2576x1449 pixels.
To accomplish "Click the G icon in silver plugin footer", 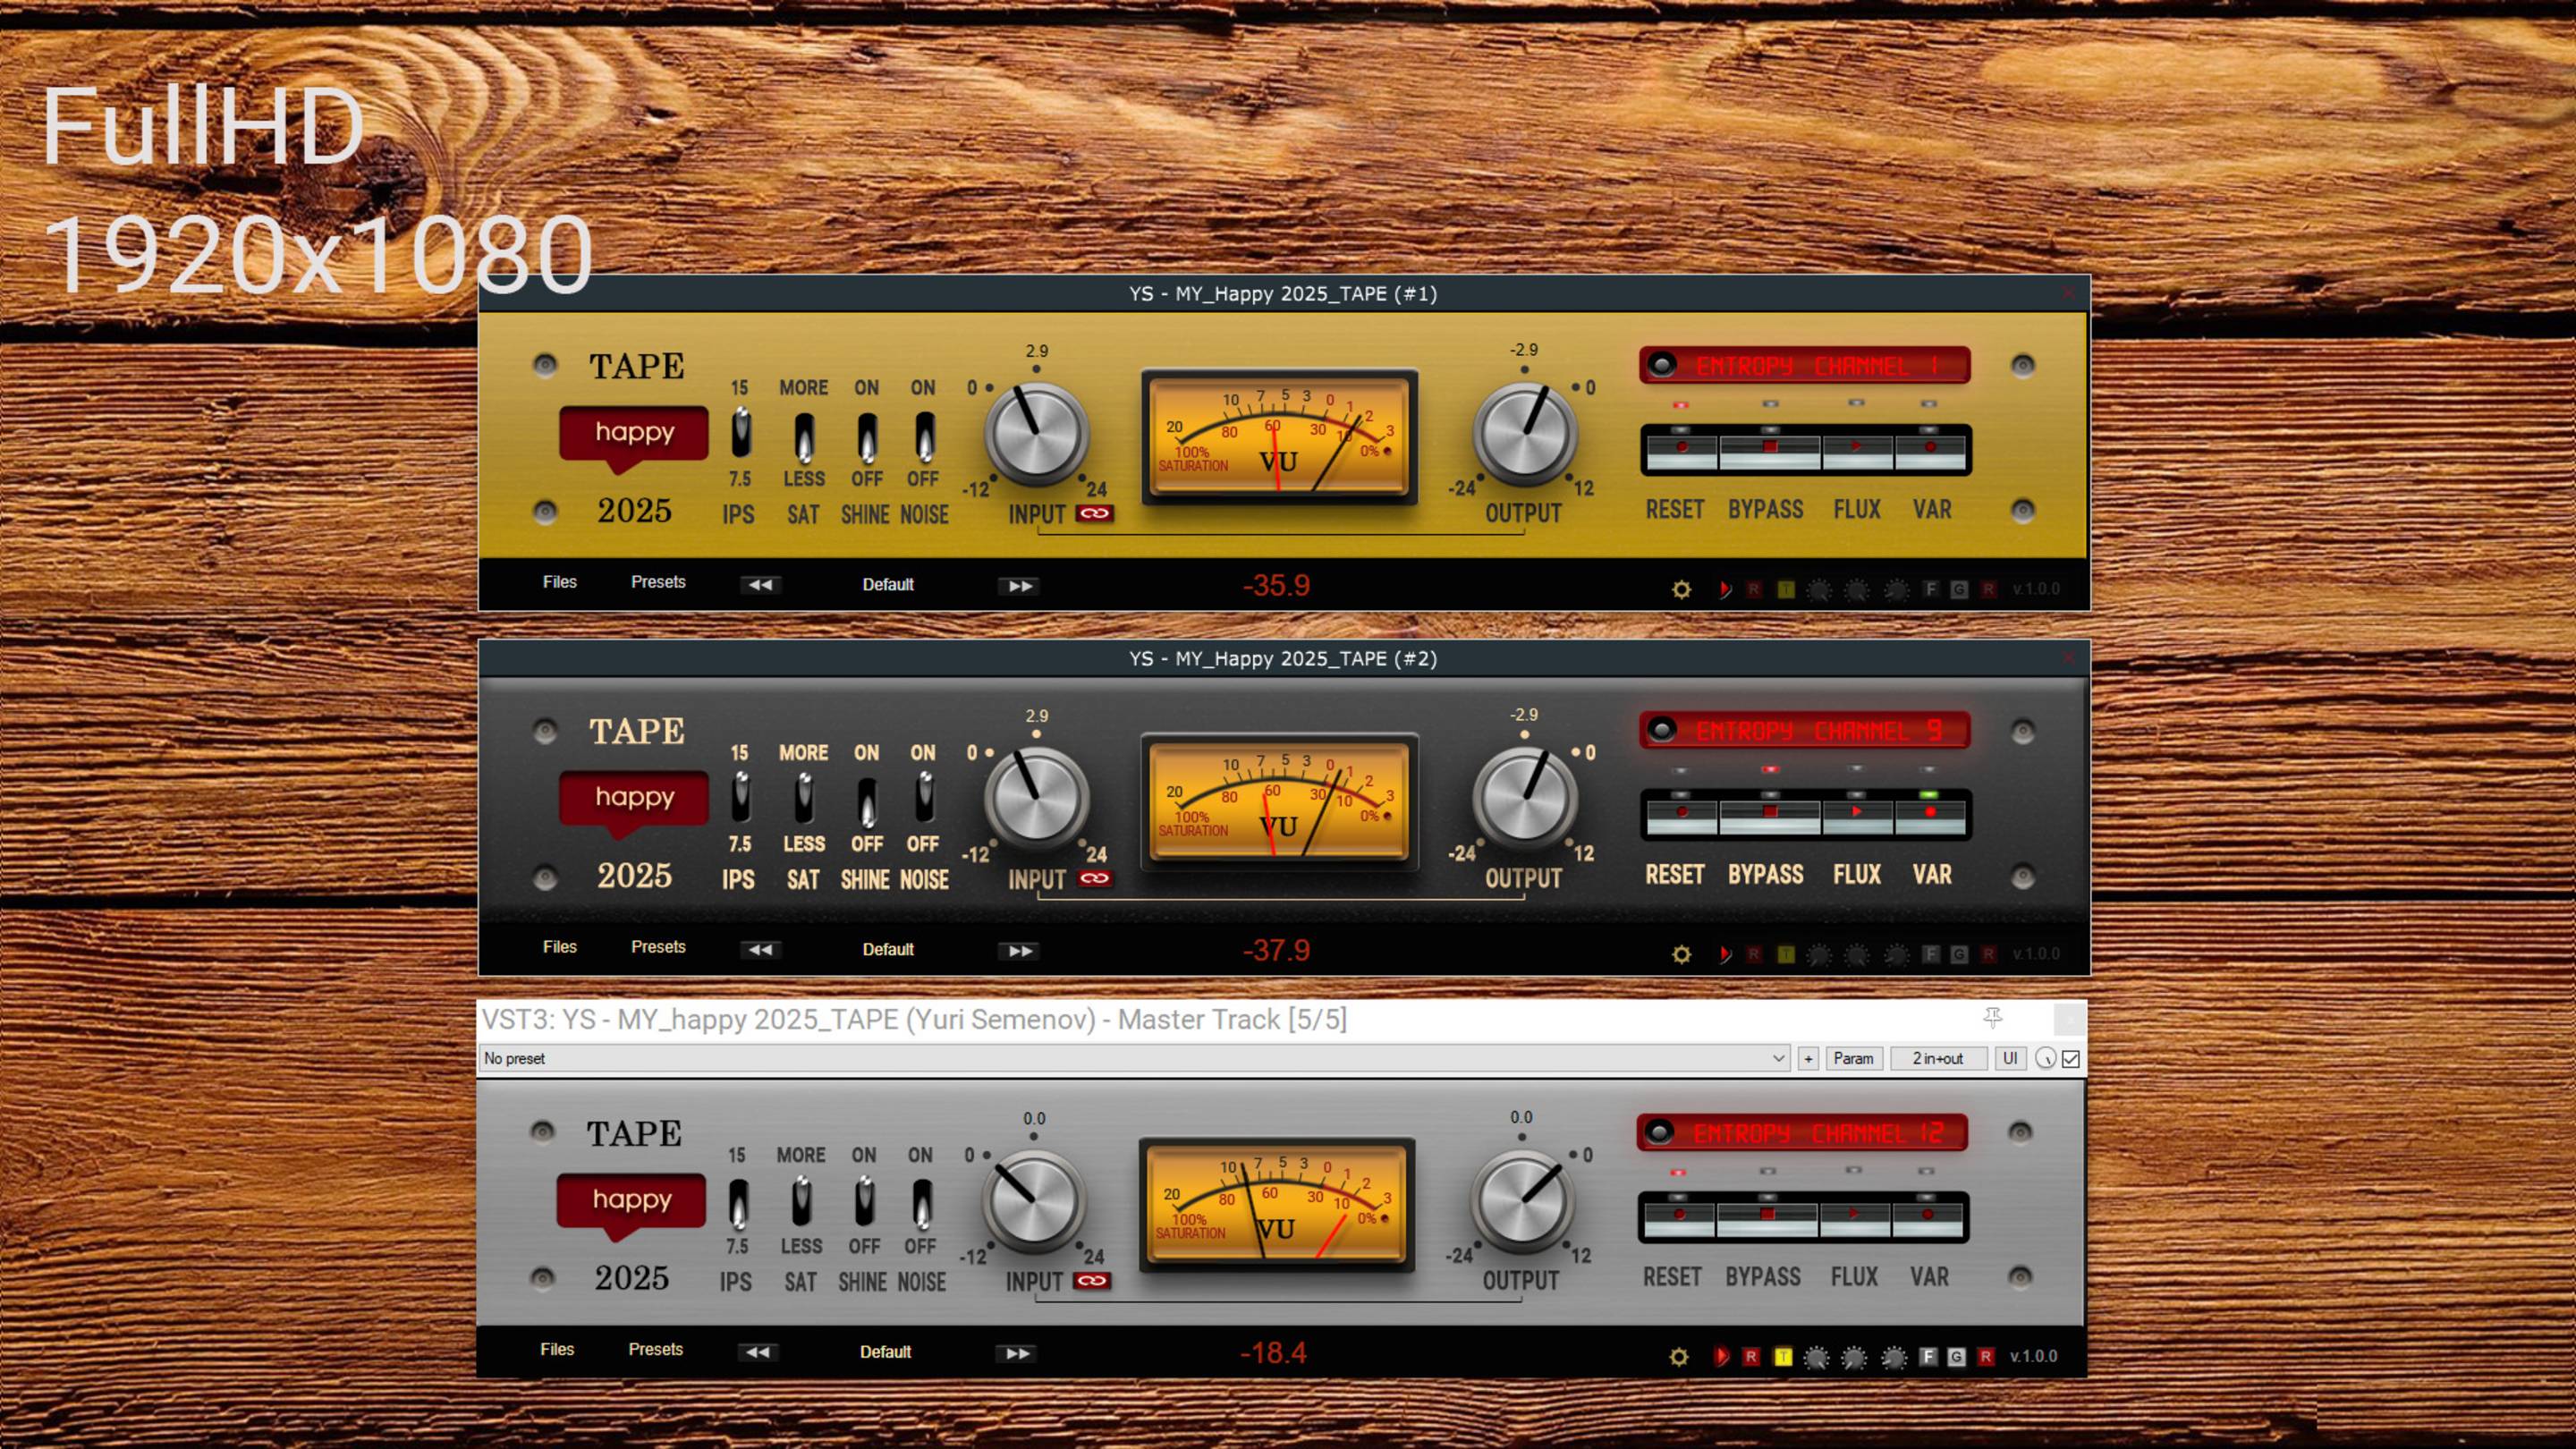I will (x=1956, y=1357).
